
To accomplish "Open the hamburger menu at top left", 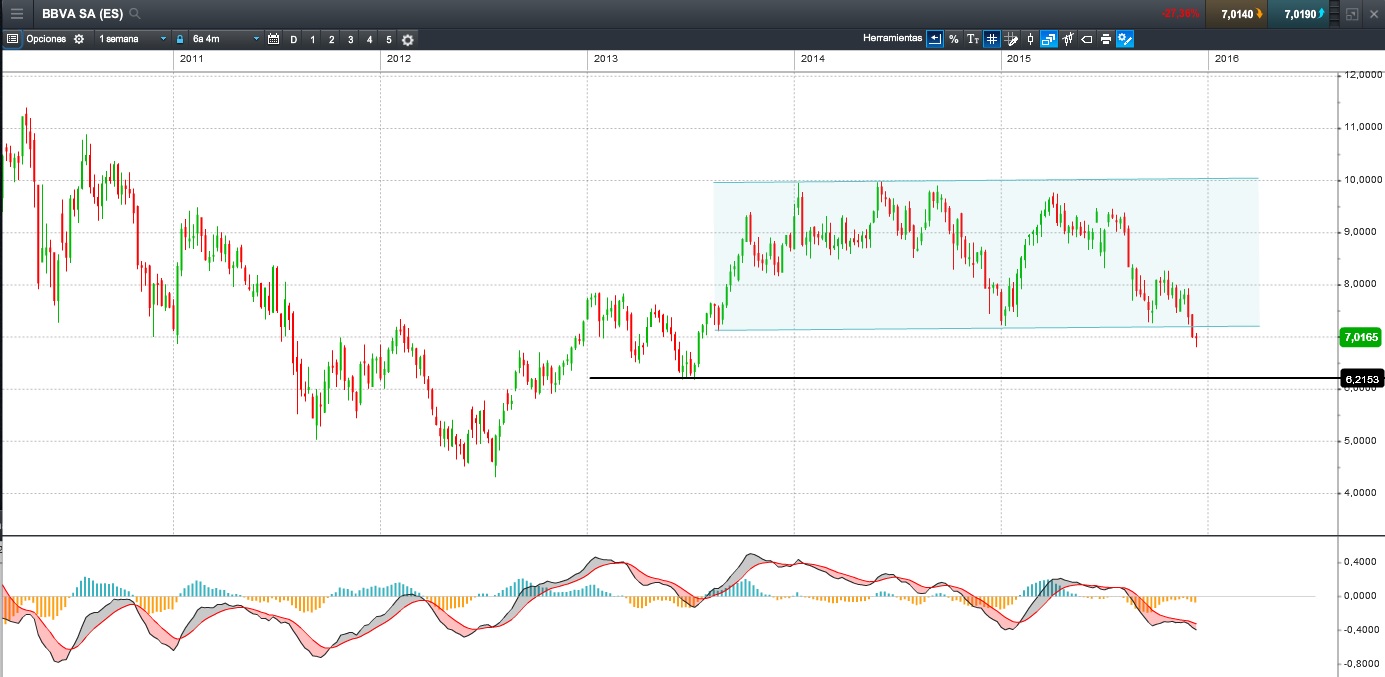I will tap(16, 14).
